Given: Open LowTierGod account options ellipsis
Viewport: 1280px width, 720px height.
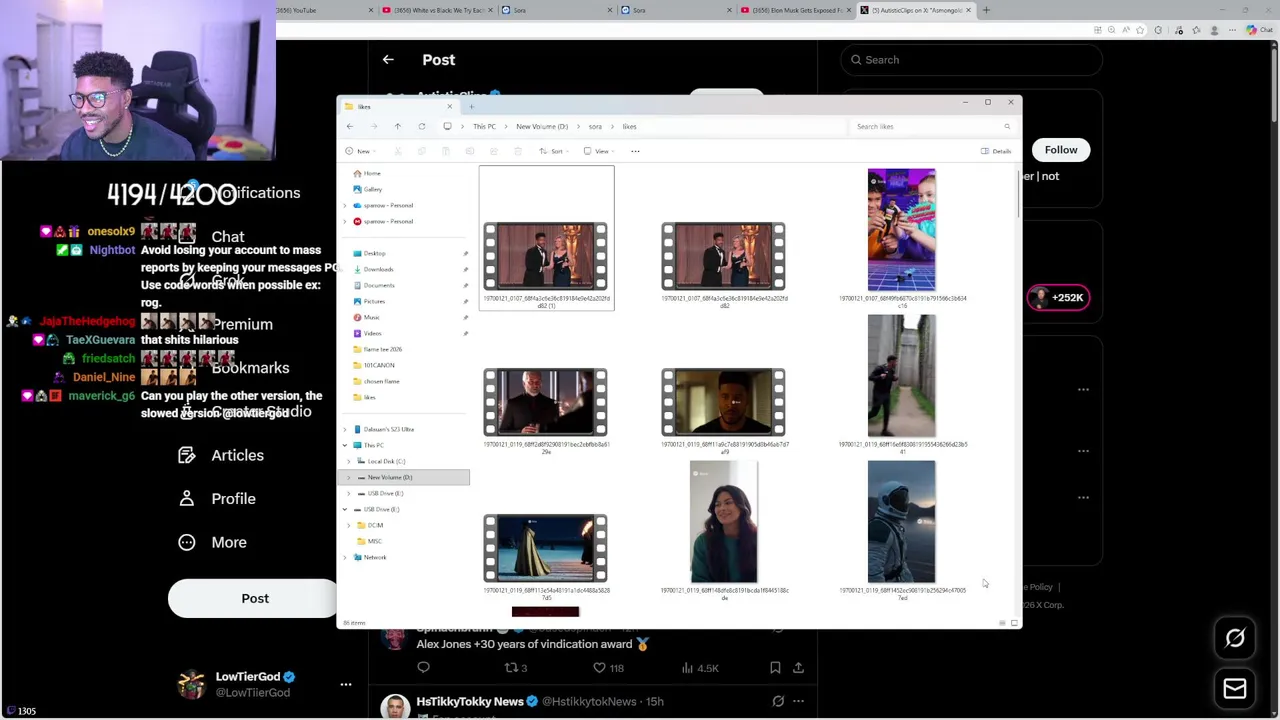Looking at the screenshot, I should coord(346,685).
